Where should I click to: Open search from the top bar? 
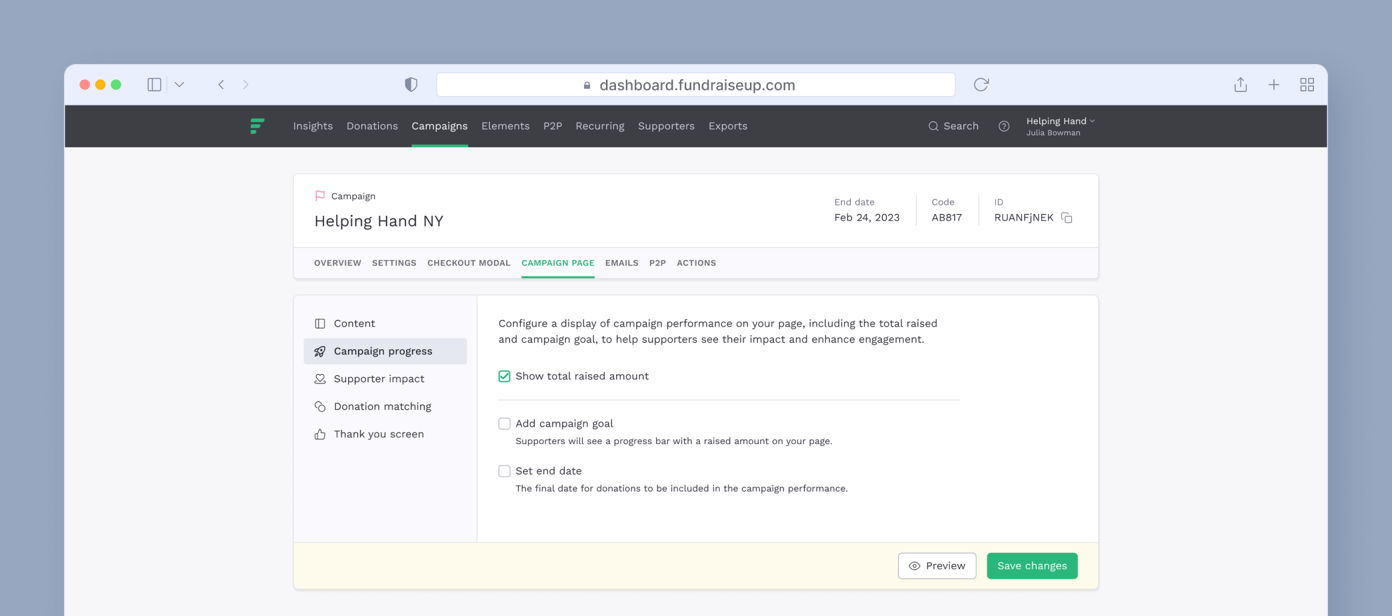pyautogui.click(x=951, y=126)
